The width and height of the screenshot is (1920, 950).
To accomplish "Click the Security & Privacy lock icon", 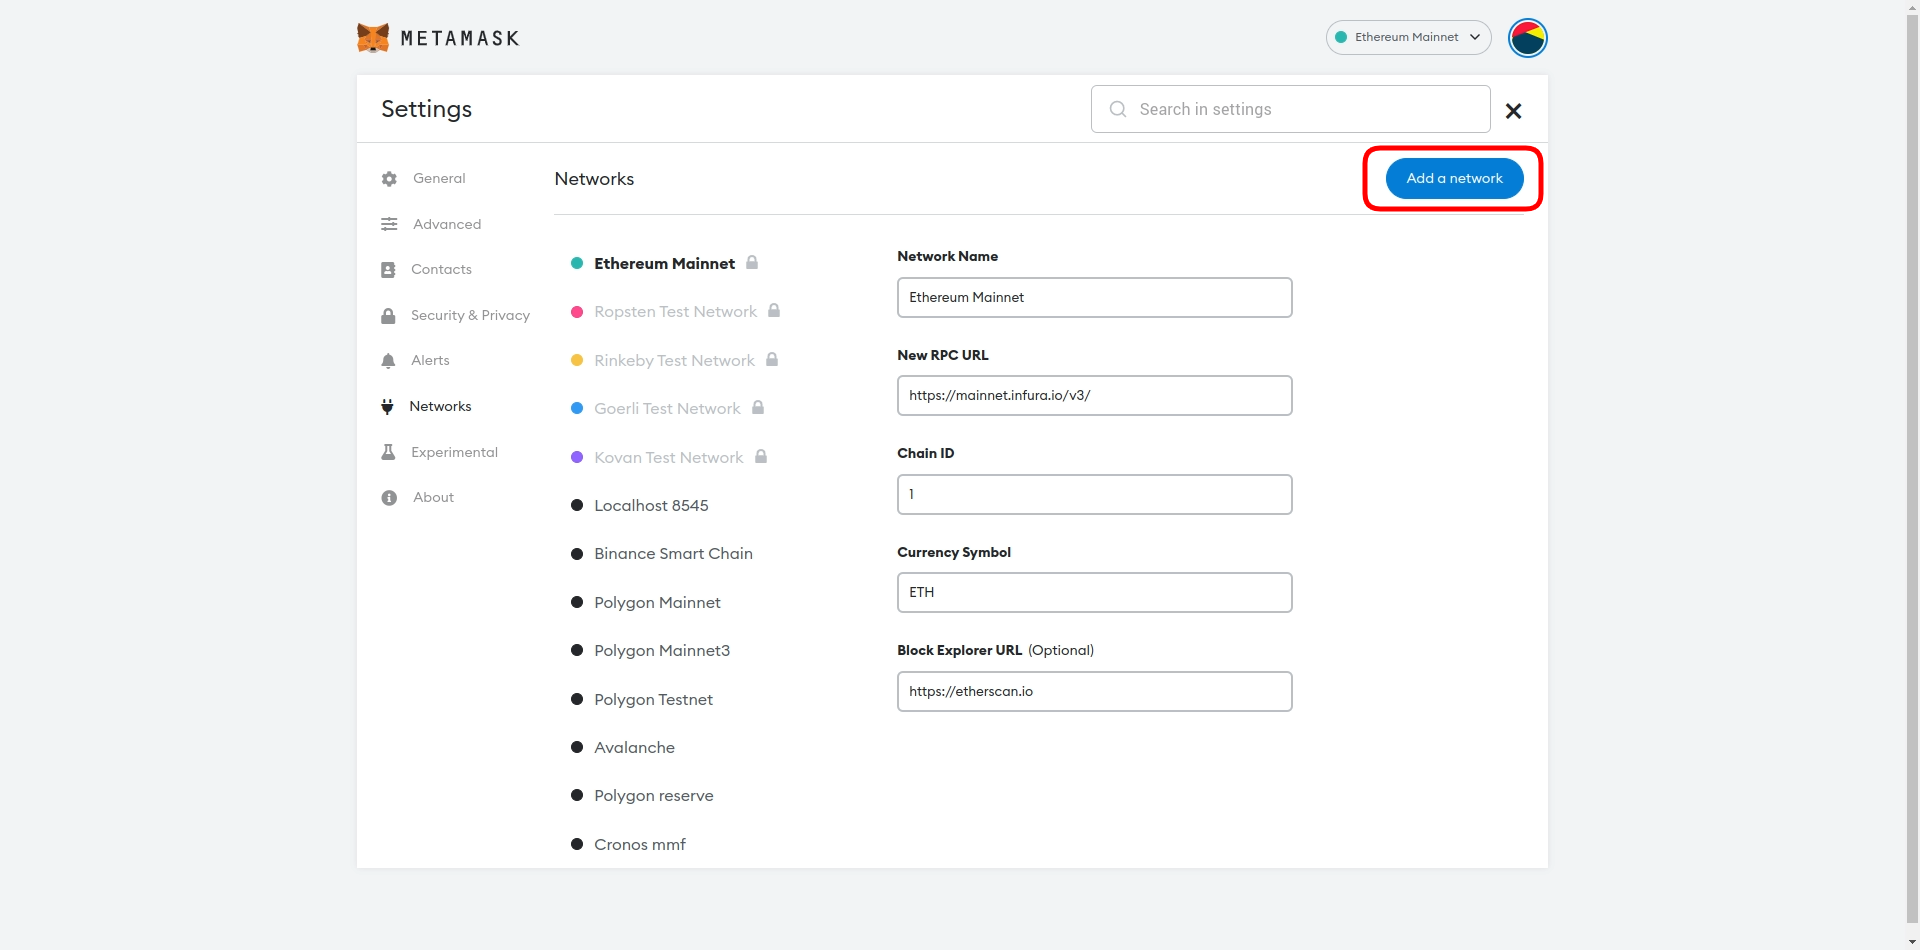I will point(388,316).
